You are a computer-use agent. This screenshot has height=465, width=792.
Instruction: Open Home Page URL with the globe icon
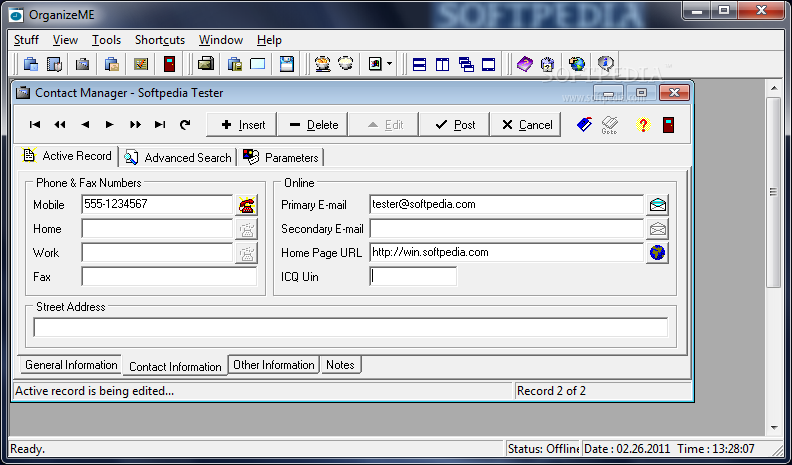(x=658, y=253)
